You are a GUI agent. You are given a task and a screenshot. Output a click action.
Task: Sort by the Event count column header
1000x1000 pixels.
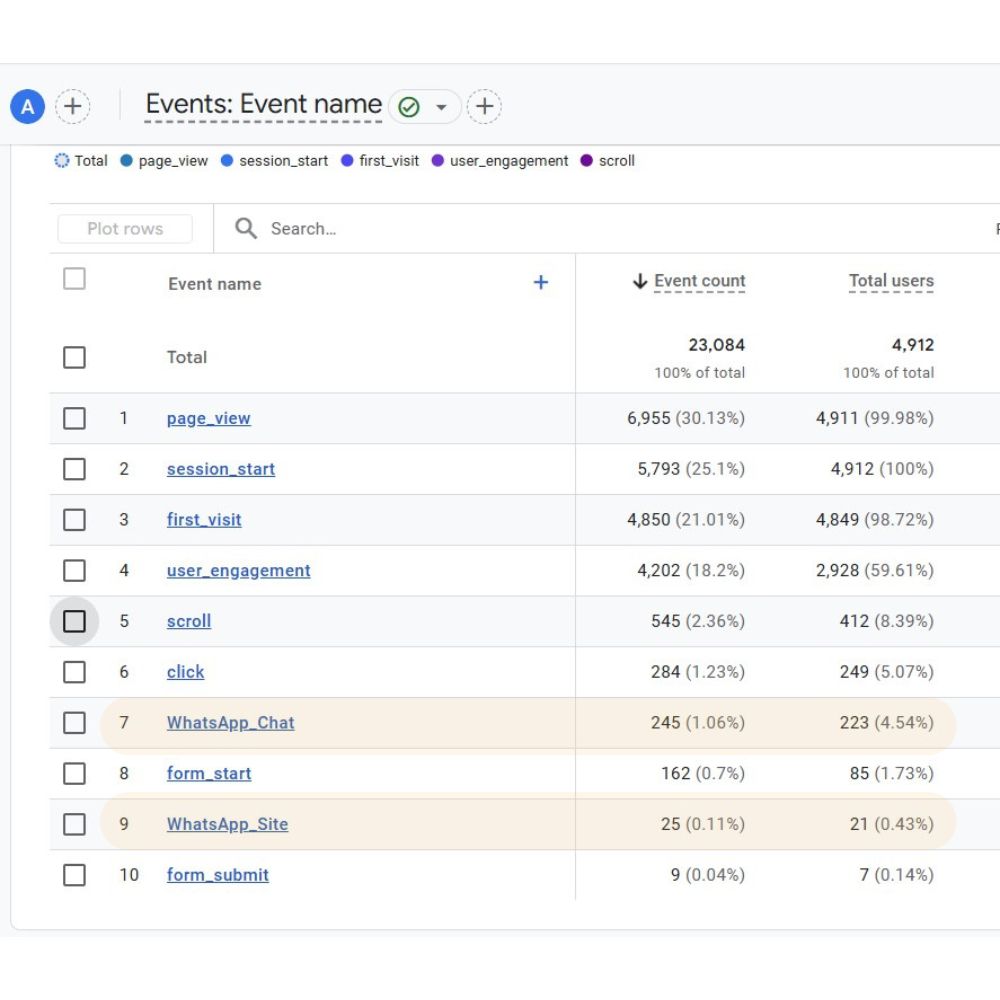pyautogui.click(x=700, y=281)
